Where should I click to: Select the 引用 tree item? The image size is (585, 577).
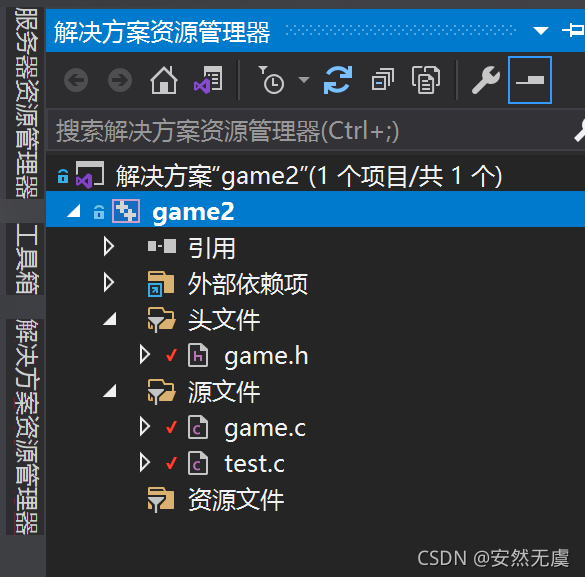[x=211, y=248]
